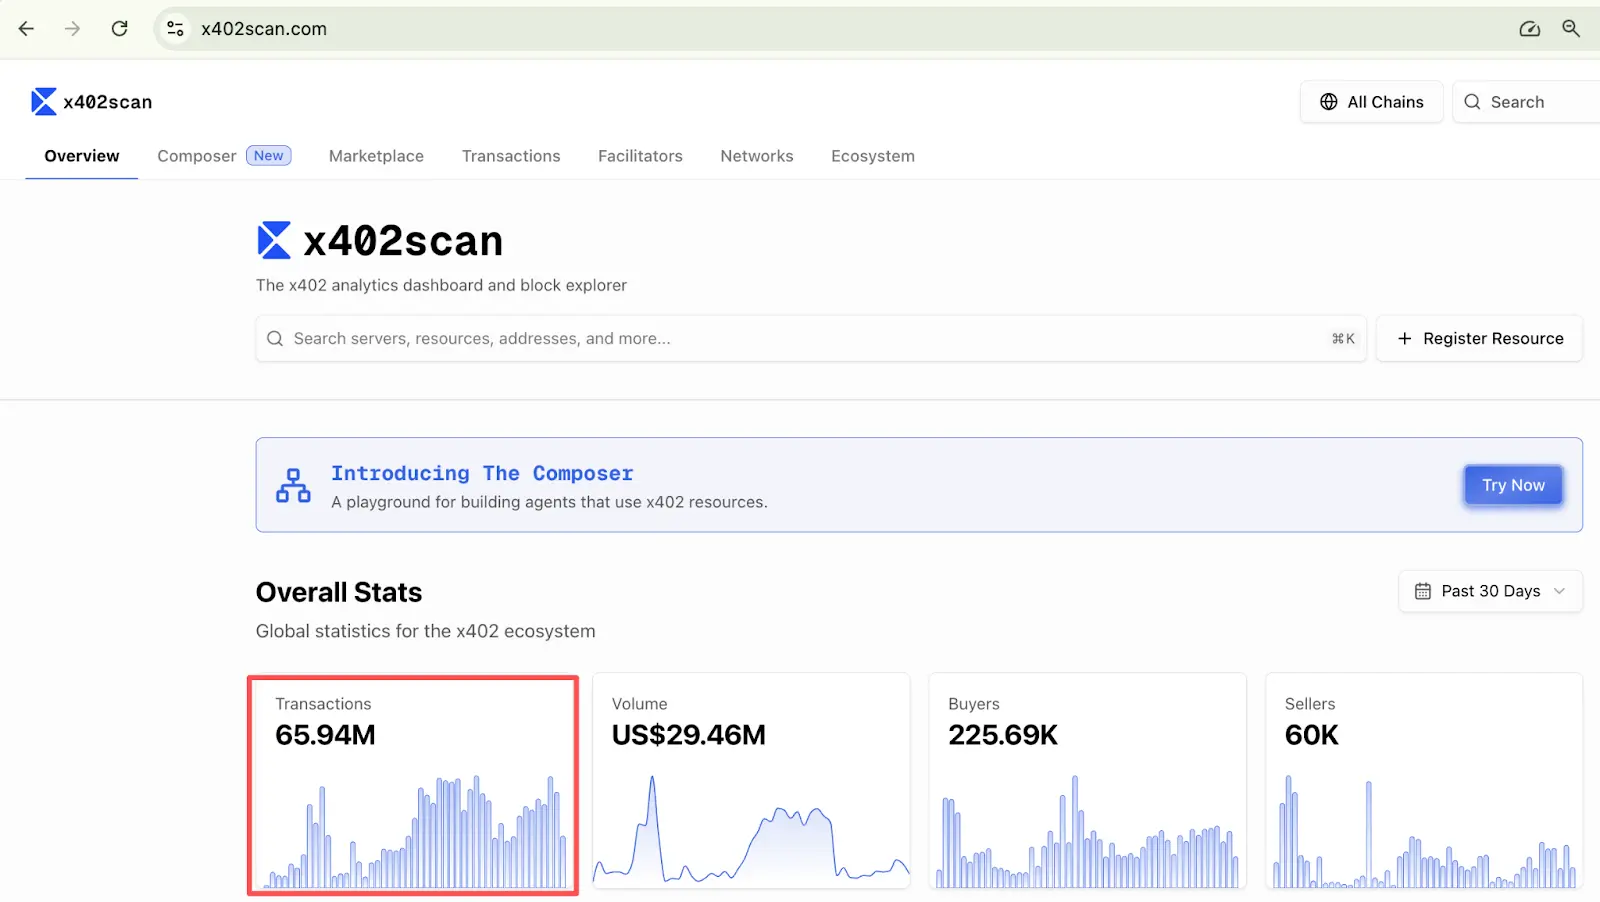This screenshot has width=1600, height=902.
Task: Open the Transactions tab
Action: pyautogui.click(x=511, y=156)
